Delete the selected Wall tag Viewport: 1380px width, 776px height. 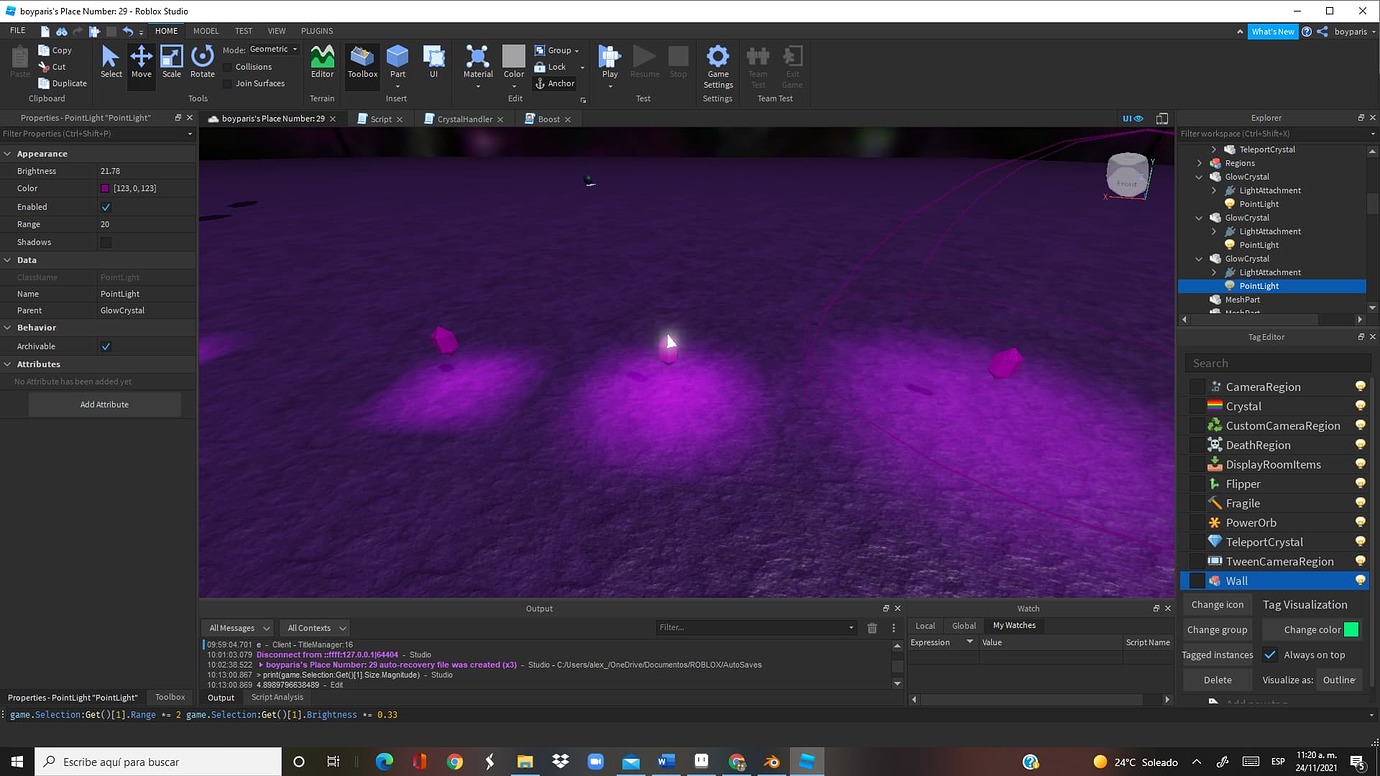(x=1217, y=679)
